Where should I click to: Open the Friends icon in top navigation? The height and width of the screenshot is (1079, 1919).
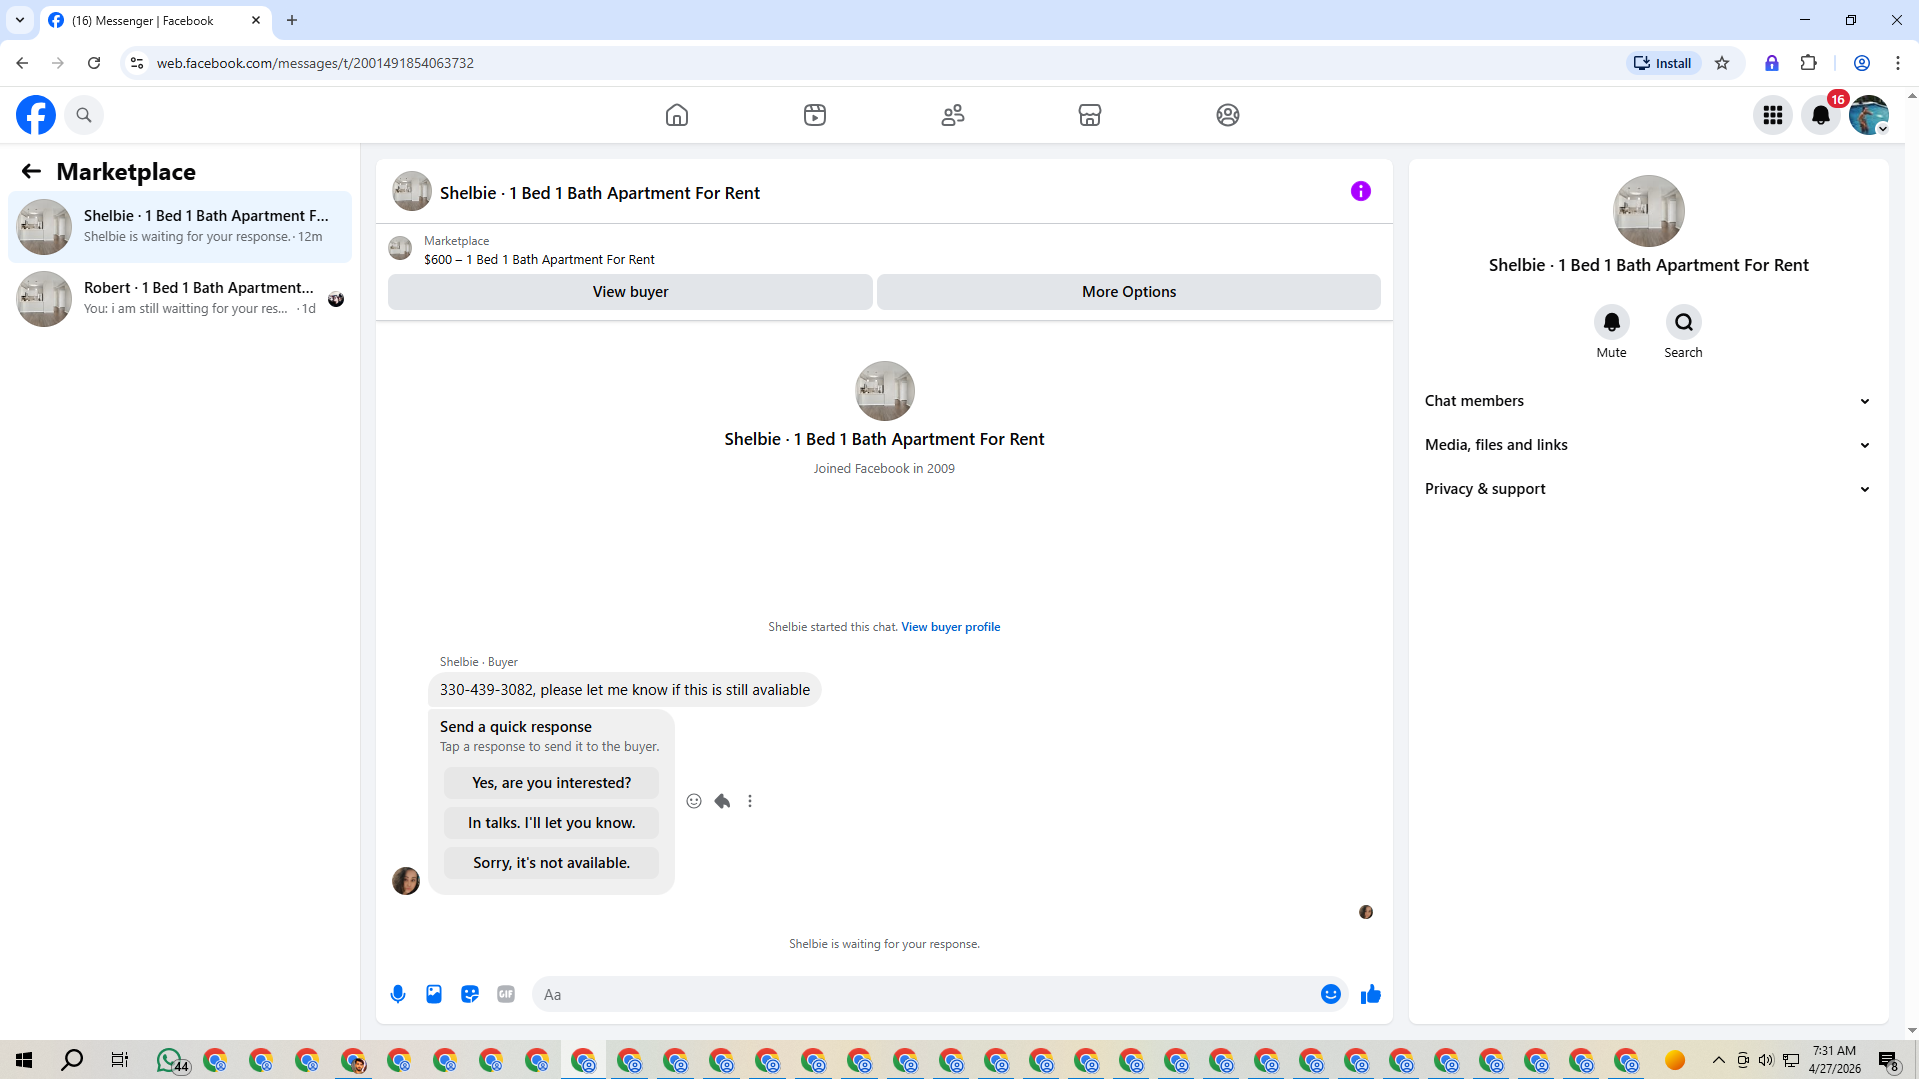coord(953,115)
